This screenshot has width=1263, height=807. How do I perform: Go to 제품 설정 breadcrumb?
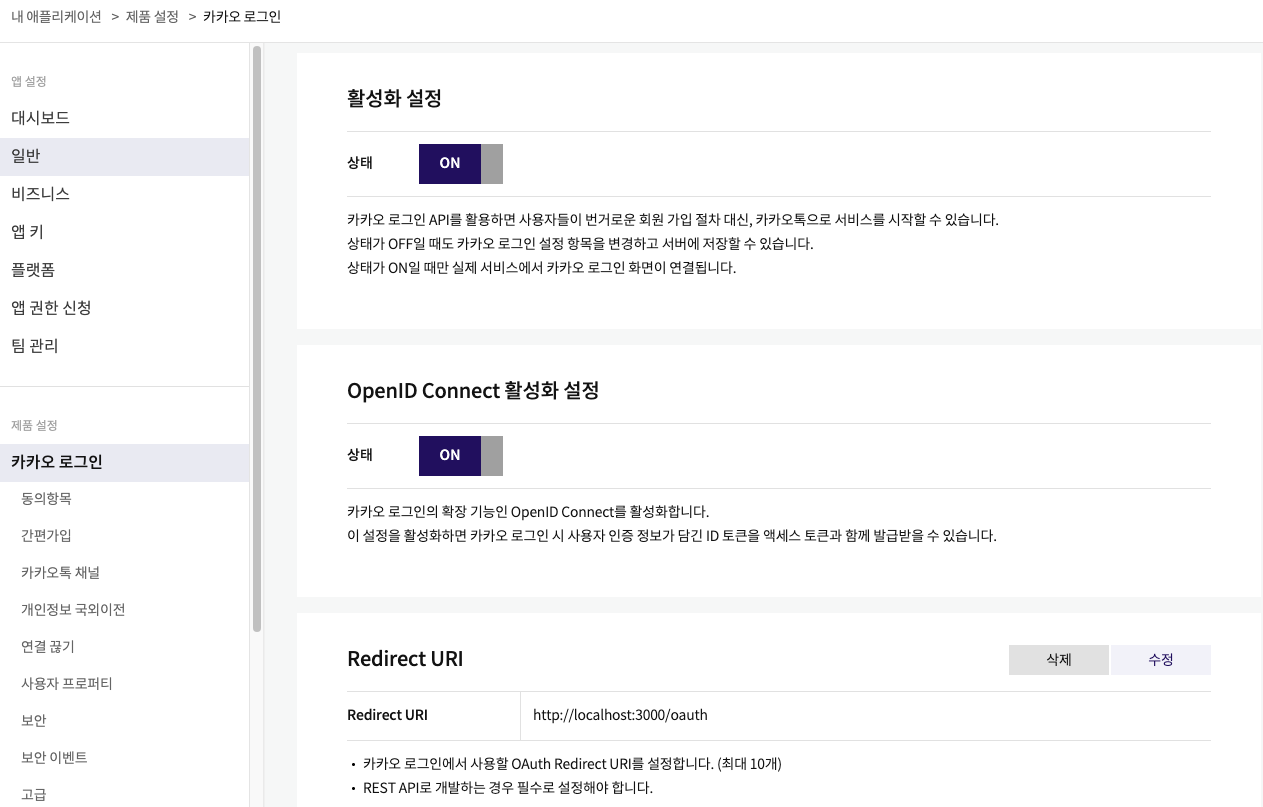152,17
